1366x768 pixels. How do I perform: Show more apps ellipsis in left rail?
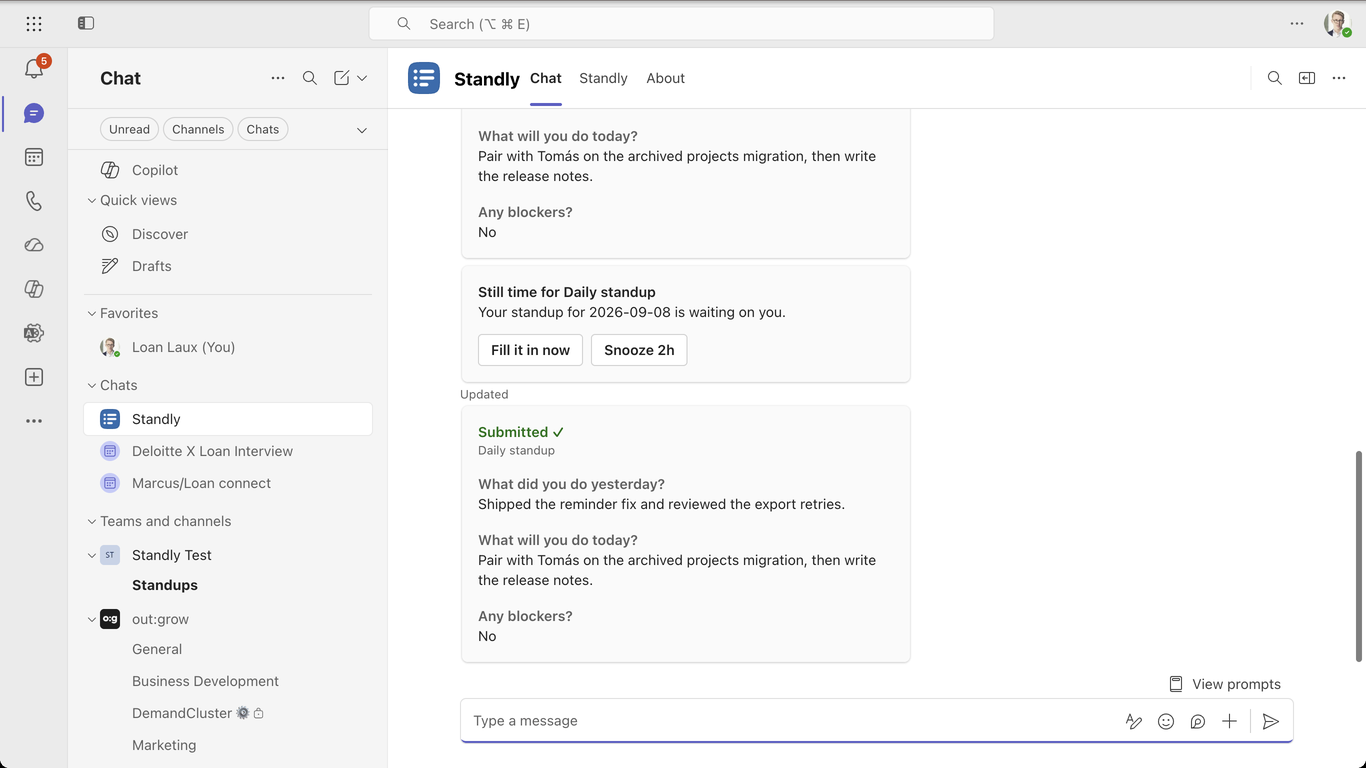34,421
